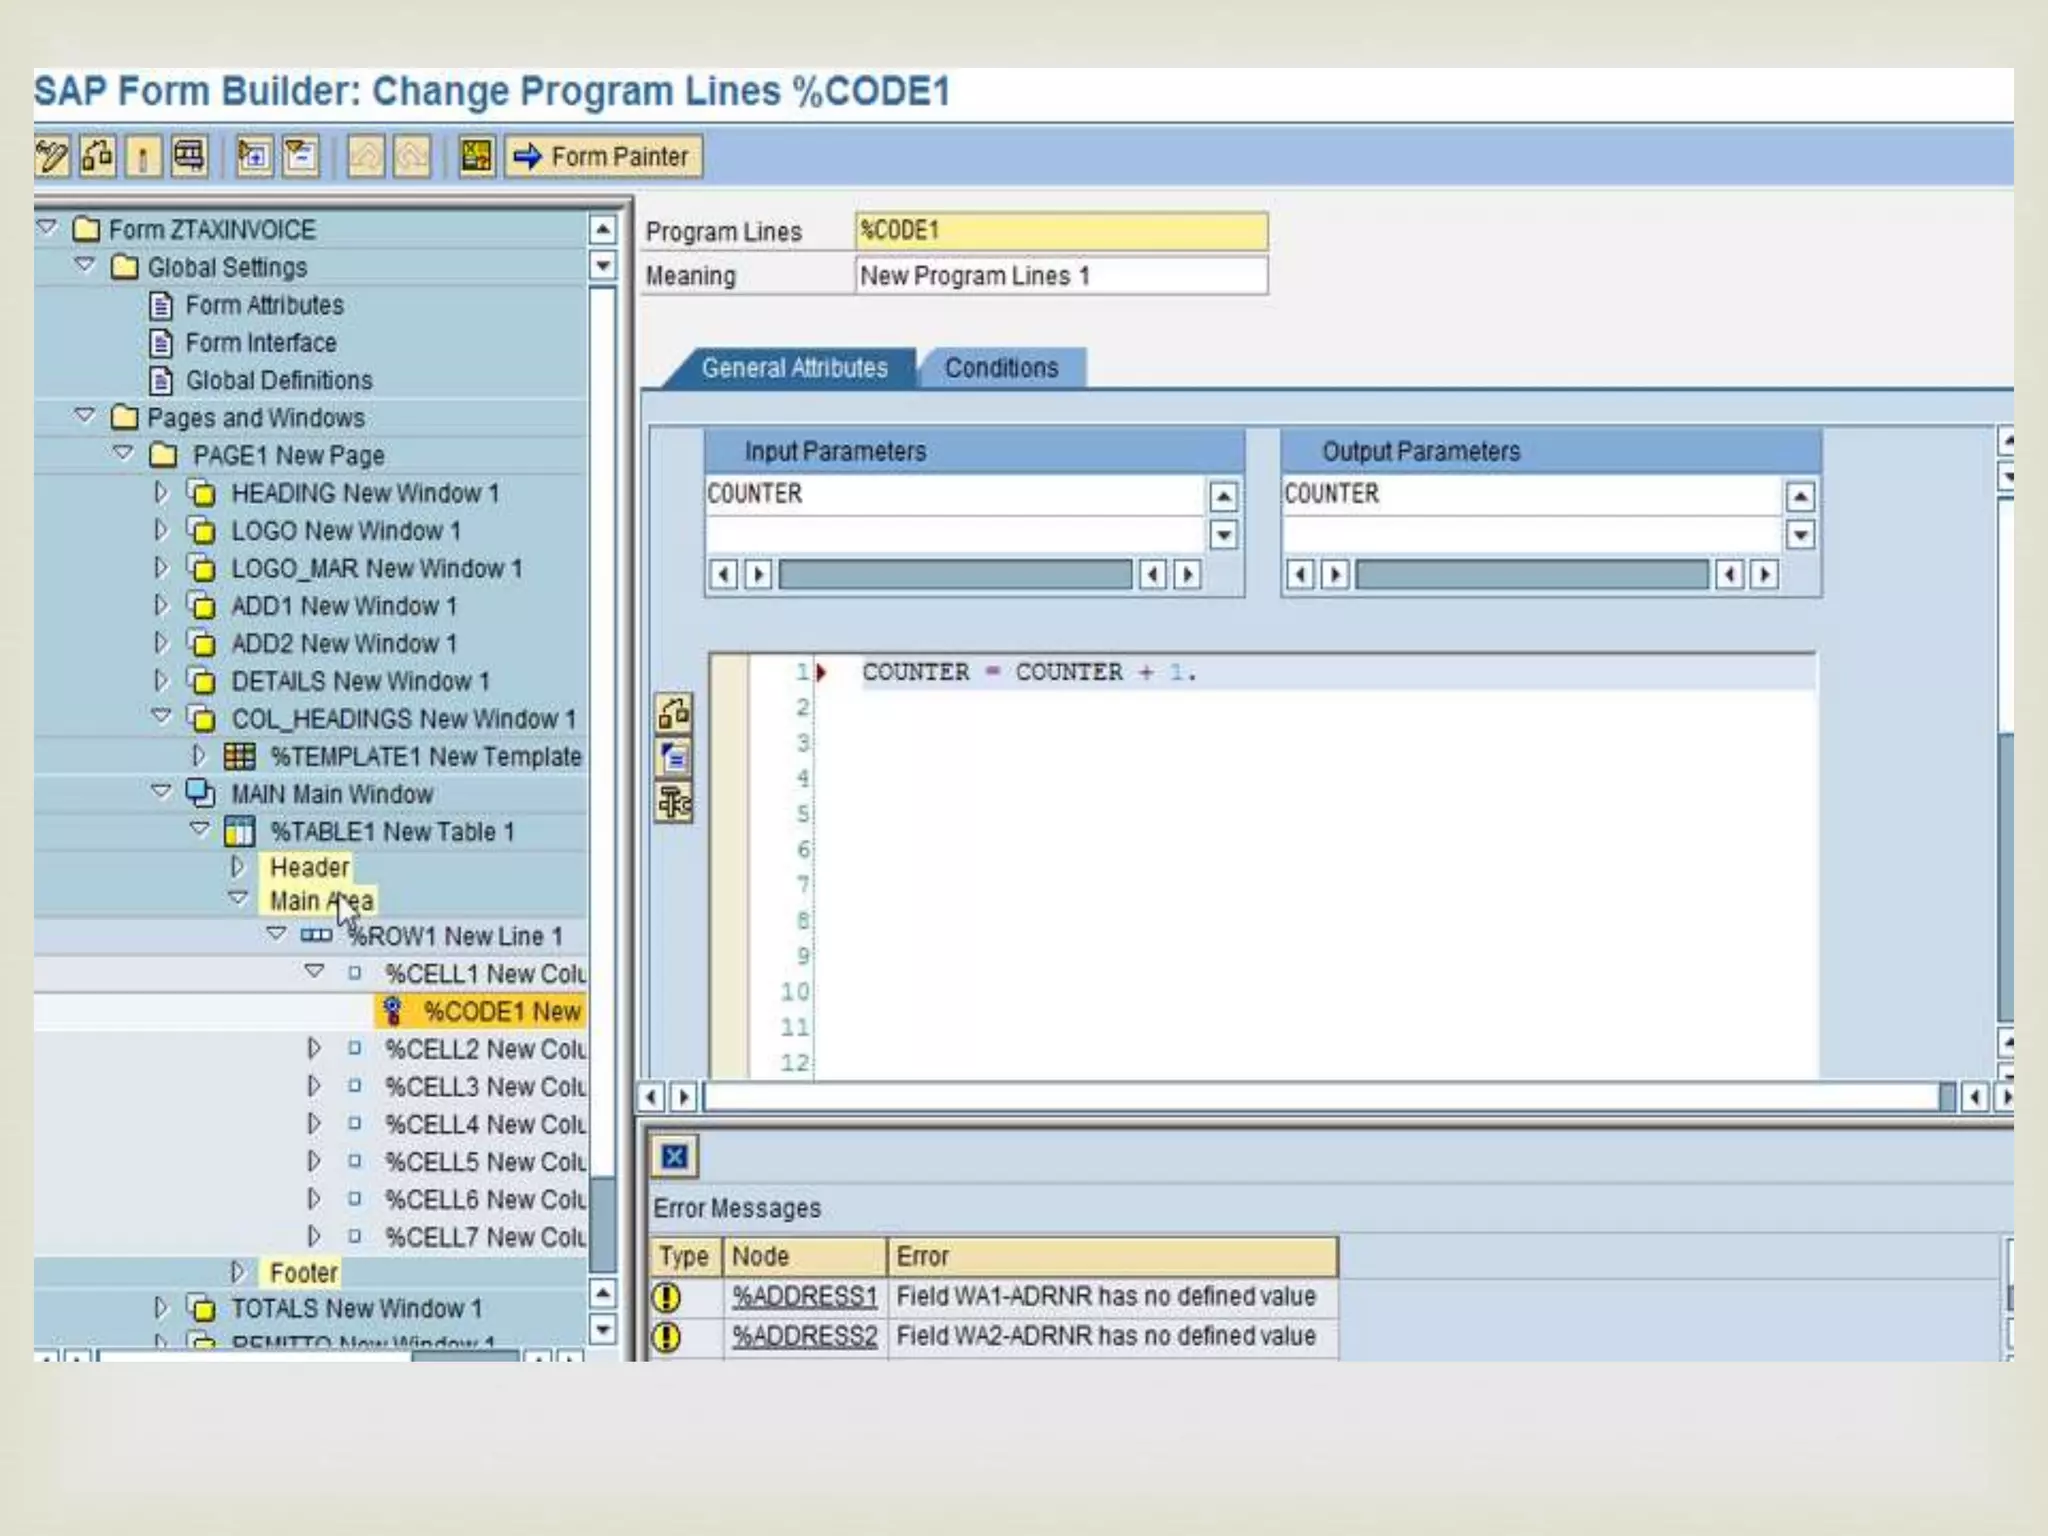Open the %ADDRESS1 node link in errors

coord(804,1296)
